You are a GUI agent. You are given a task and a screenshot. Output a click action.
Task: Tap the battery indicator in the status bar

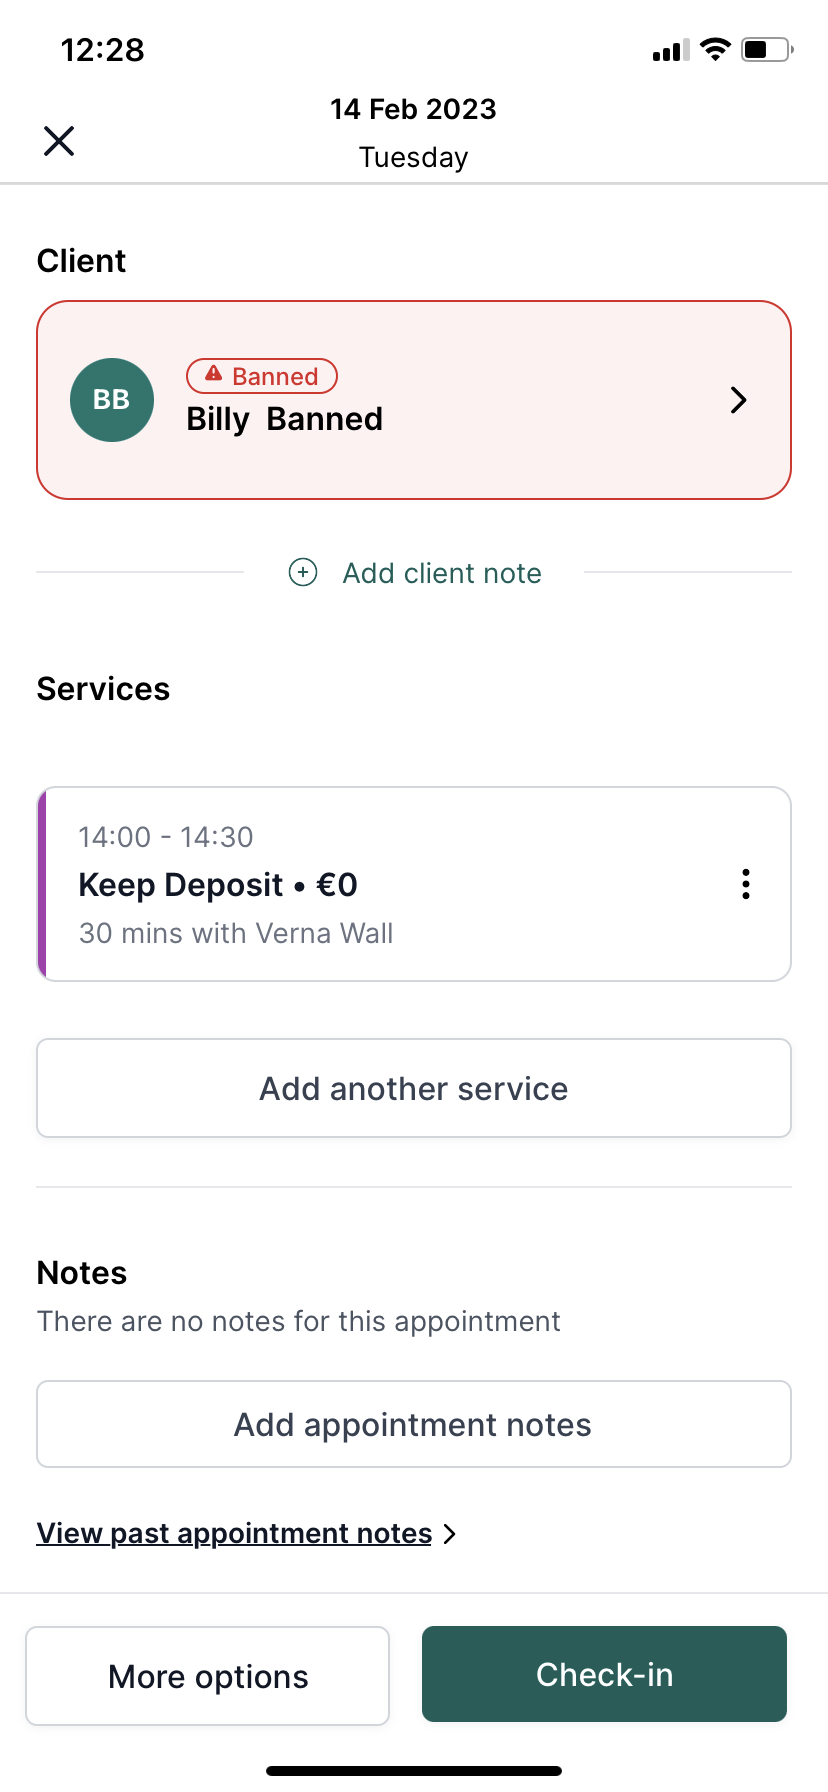point(767,49)
